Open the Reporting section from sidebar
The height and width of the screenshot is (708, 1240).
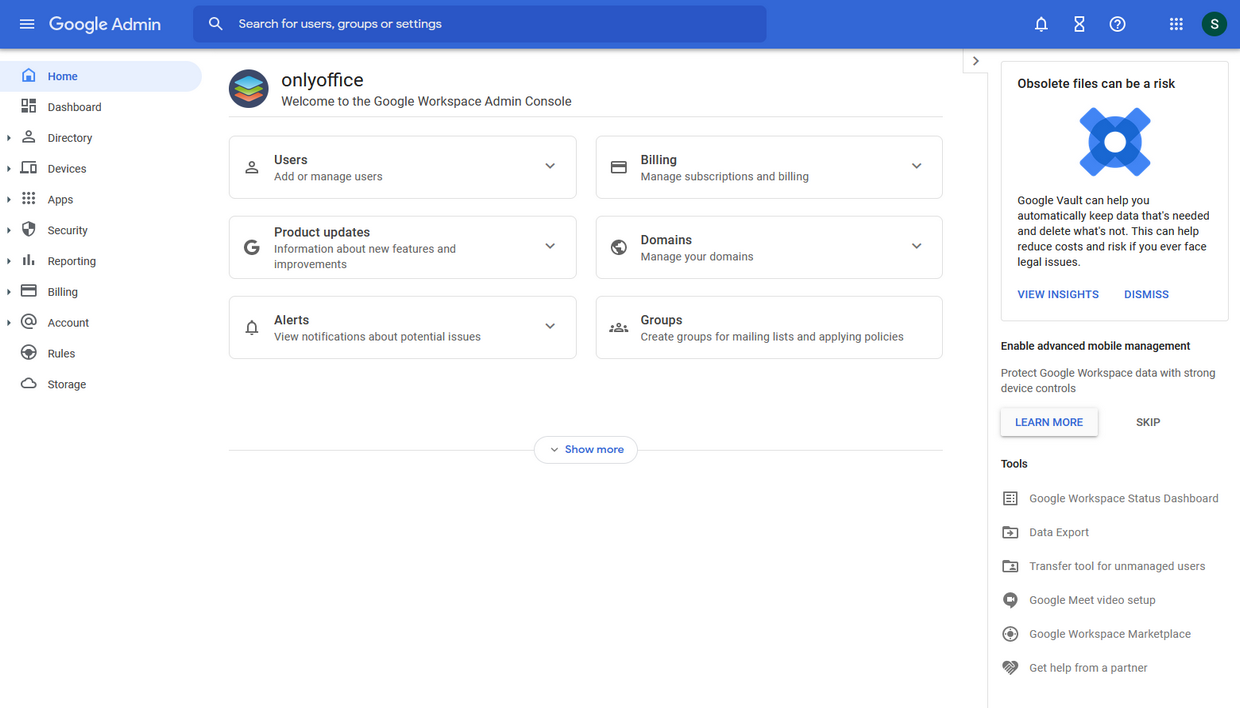[x=70, y=260]
